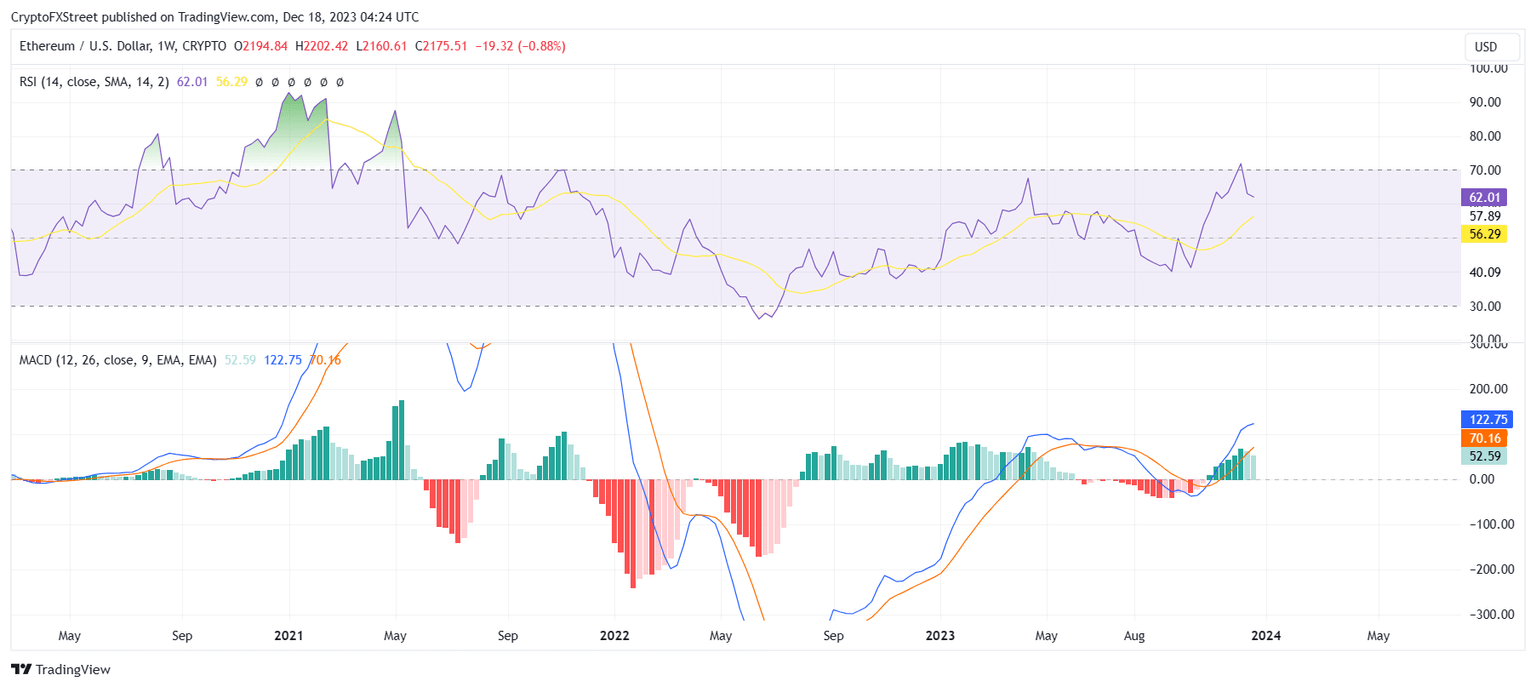Toggle the fourth ø icon in RSI legend
This screenshot has width=1536, height=688.
307,82
